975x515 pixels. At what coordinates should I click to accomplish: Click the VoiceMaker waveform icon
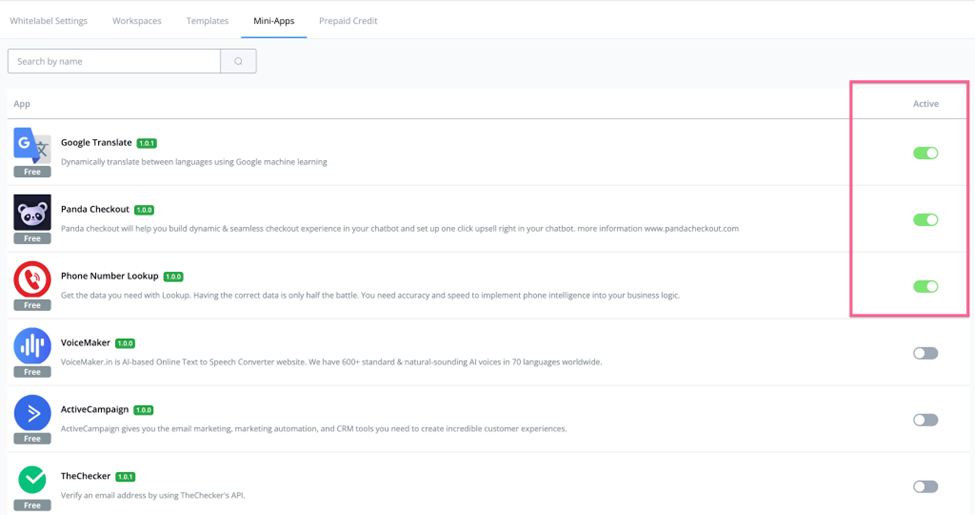32,346
